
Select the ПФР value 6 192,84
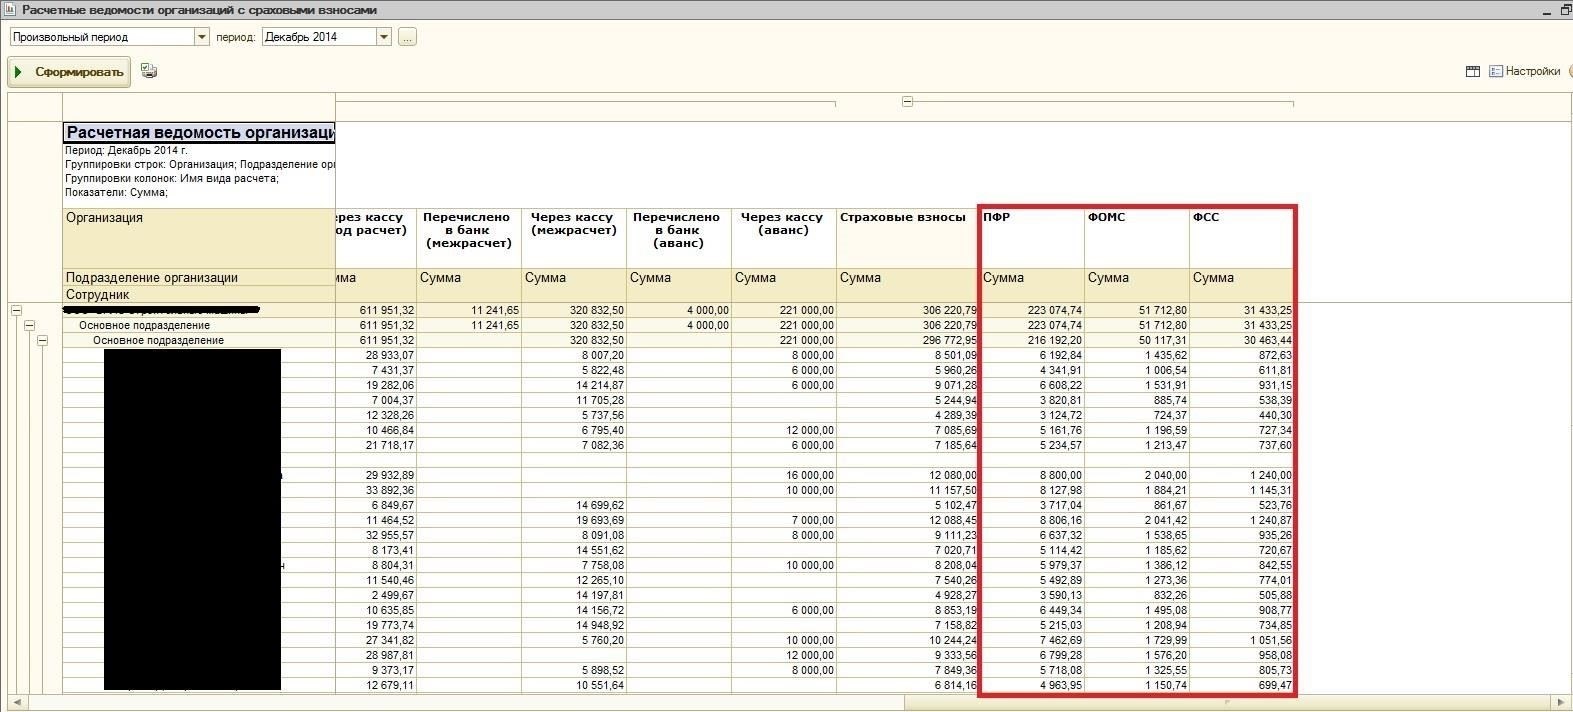click(1031, 356)
